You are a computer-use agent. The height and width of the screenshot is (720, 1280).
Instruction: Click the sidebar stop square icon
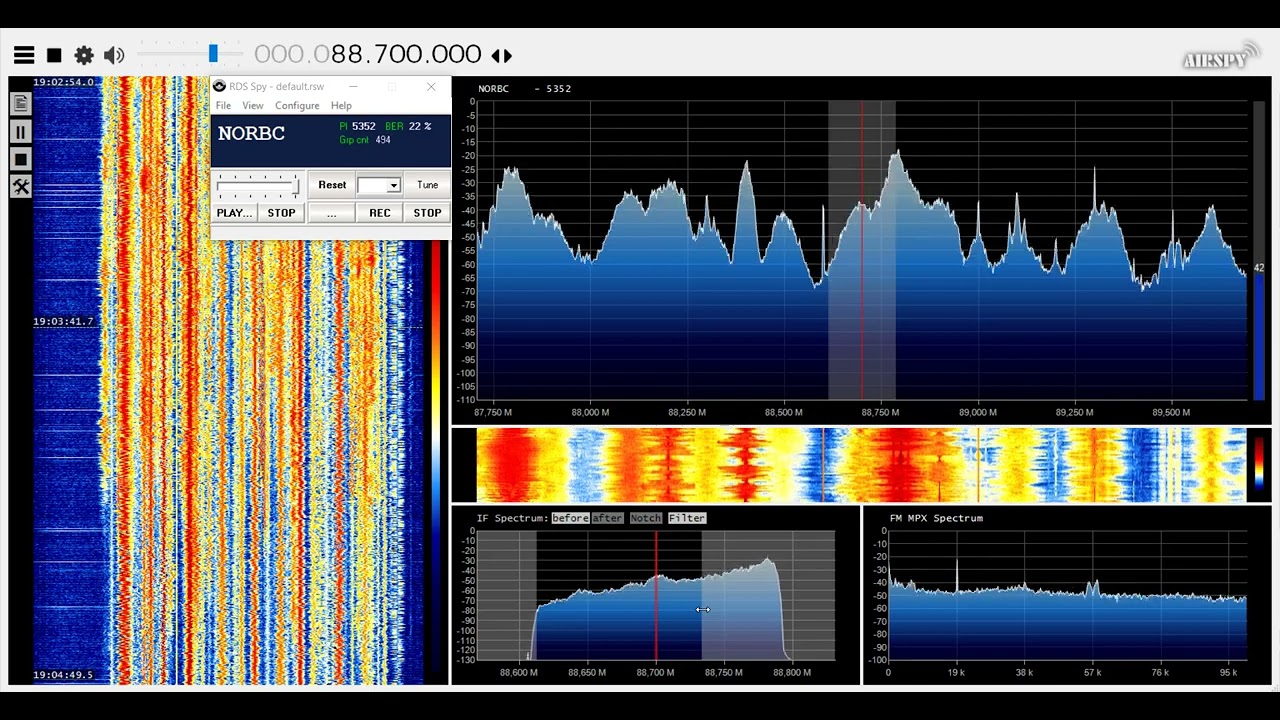pos(20,159)
